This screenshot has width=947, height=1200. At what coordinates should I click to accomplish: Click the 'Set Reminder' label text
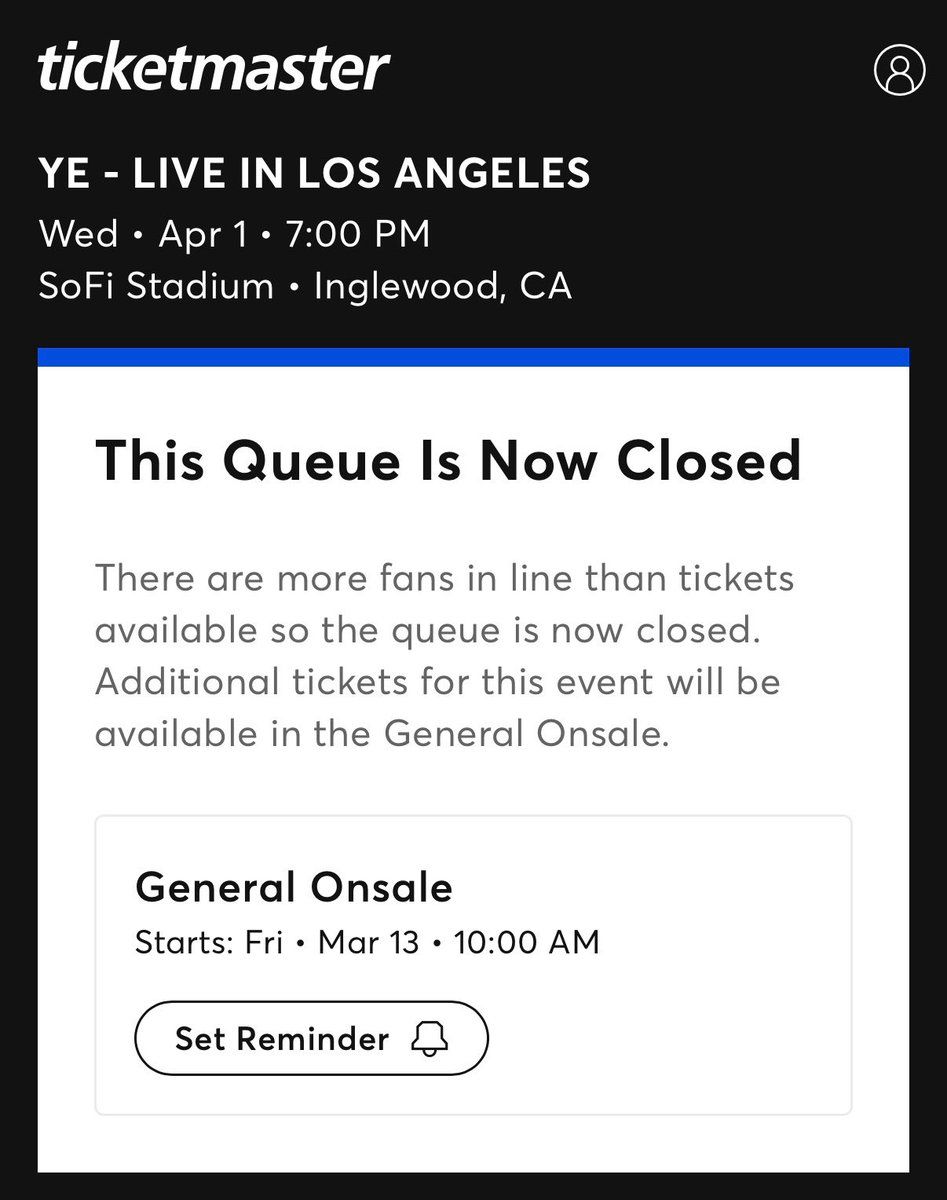tap(282, 1039)
